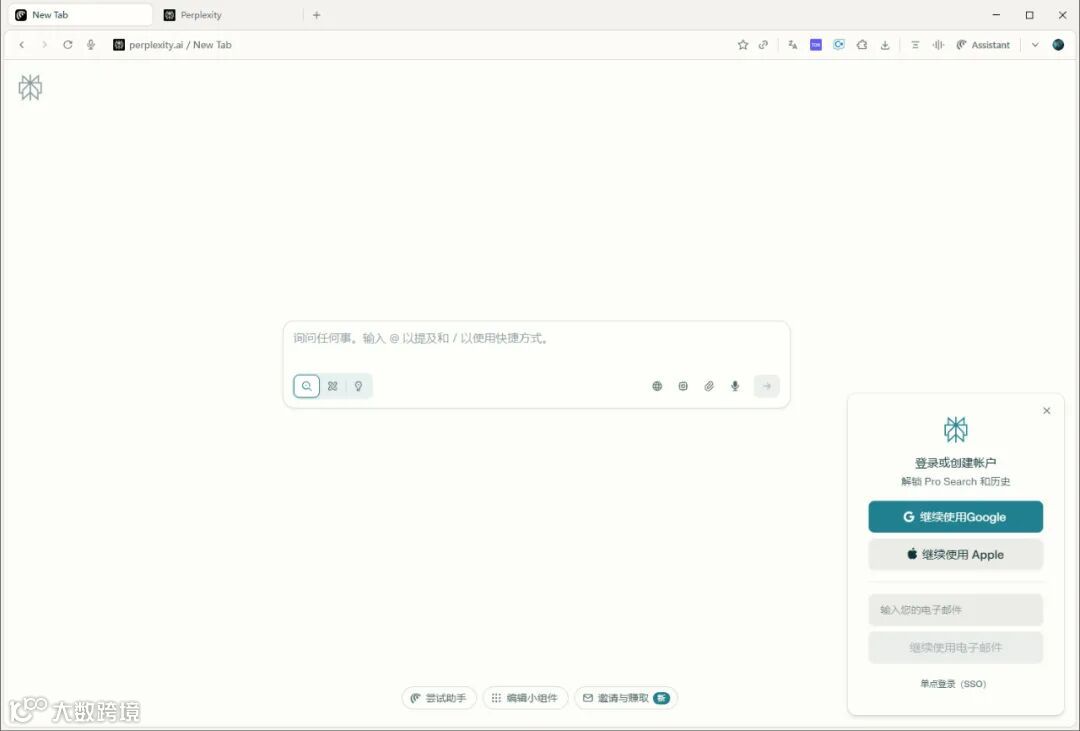1080x731 pixels.
Task: Reload the page
Action: tap(68, 45)
